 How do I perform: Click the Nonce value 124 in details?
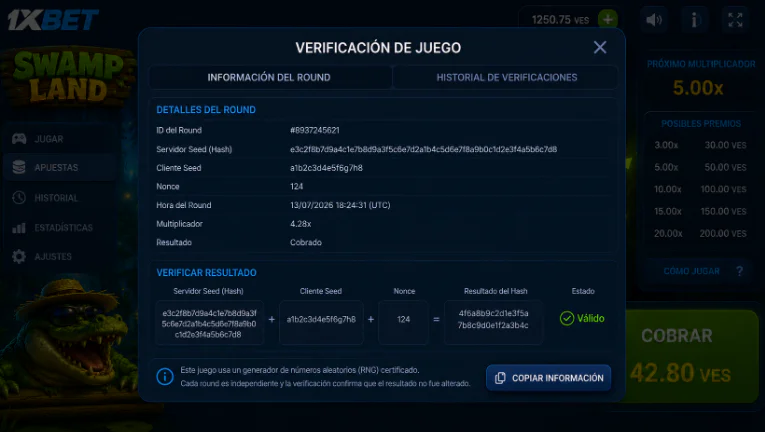point(297,186)
